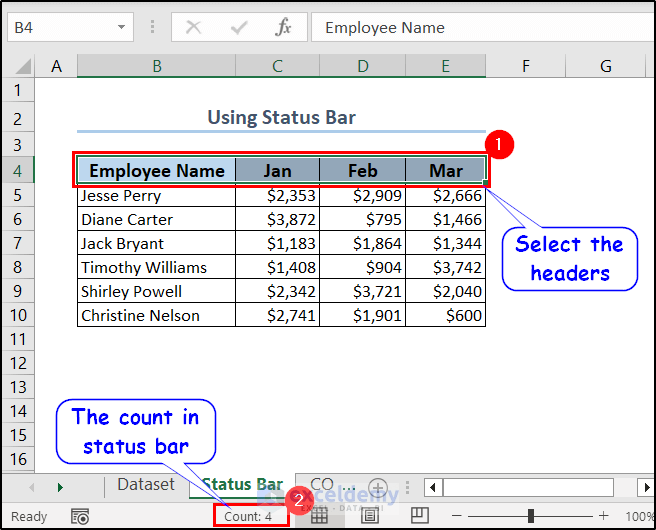Click the Jesse Perry cell
The image size is (656, 530).
coord(156,195)
